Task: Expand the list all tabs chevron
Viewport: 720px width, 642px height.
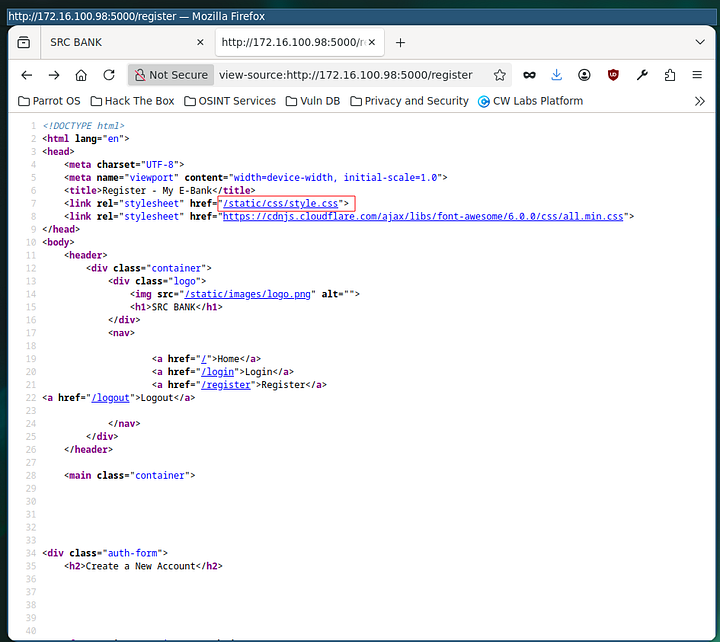Action: (x=700, y=42)
